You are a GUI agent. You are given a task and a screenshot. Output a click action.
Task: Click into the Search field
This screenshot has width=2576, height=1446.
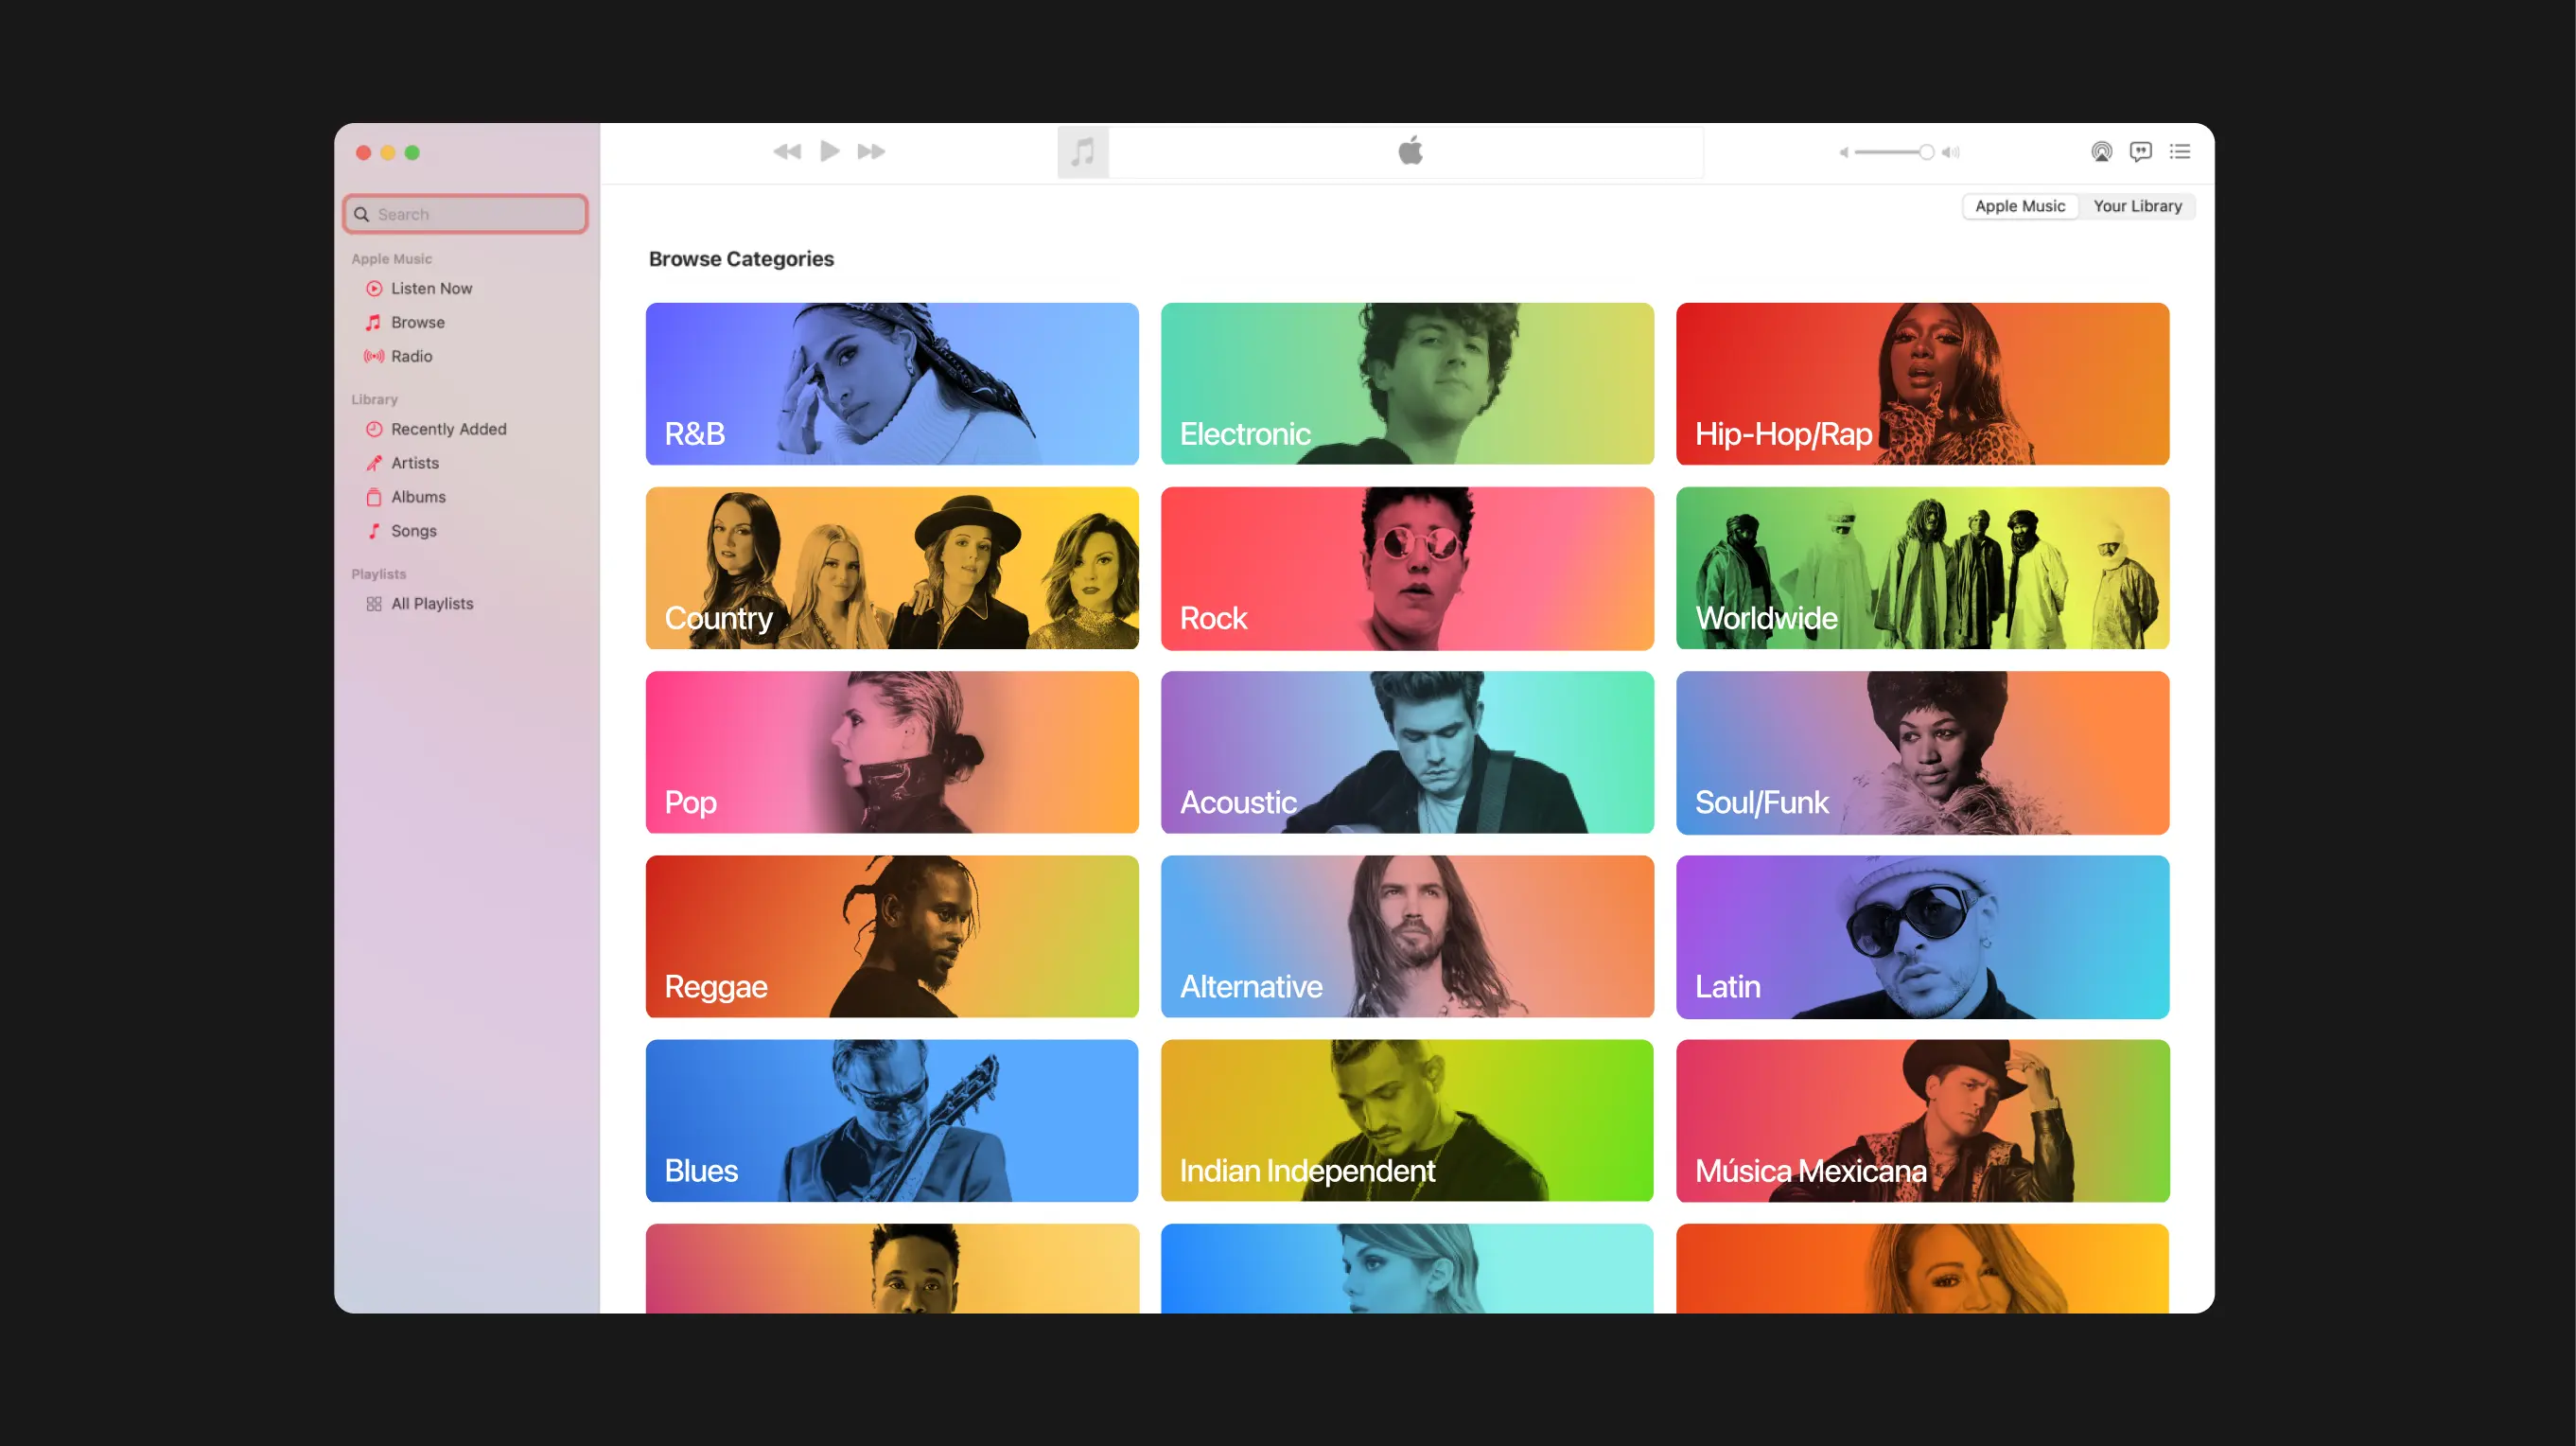point(465,214)
